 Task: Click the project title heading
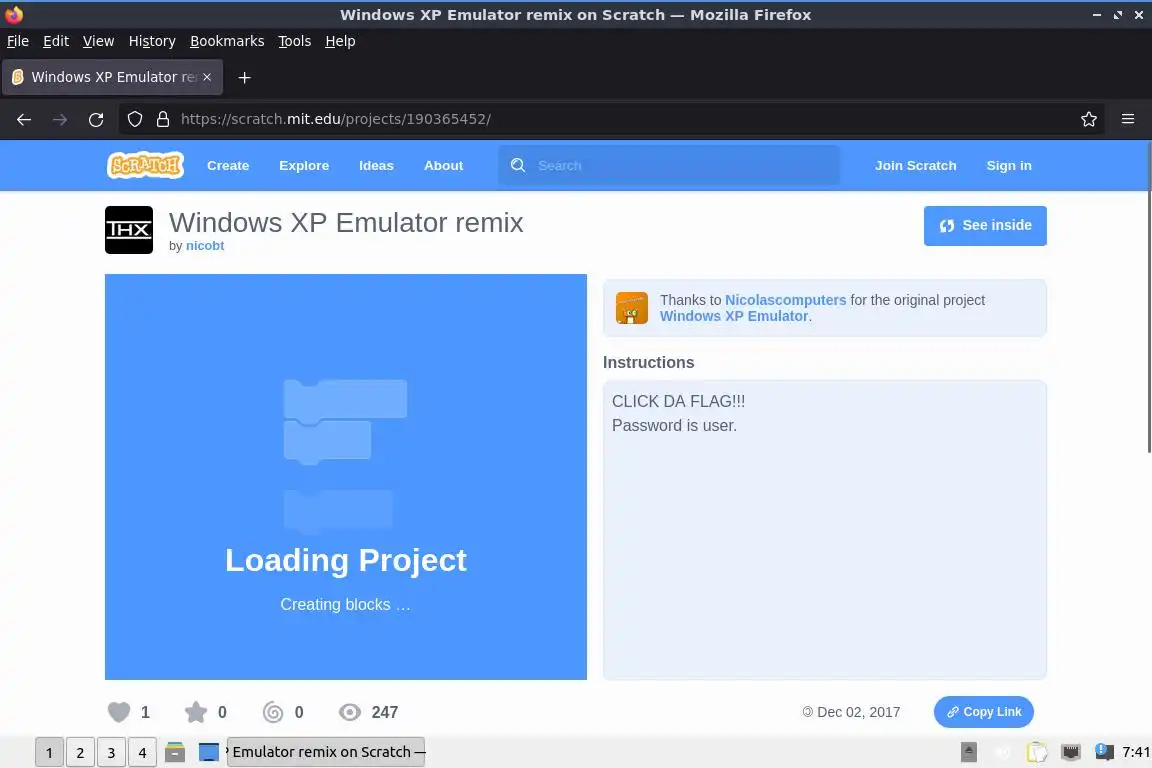coord(346,222)
